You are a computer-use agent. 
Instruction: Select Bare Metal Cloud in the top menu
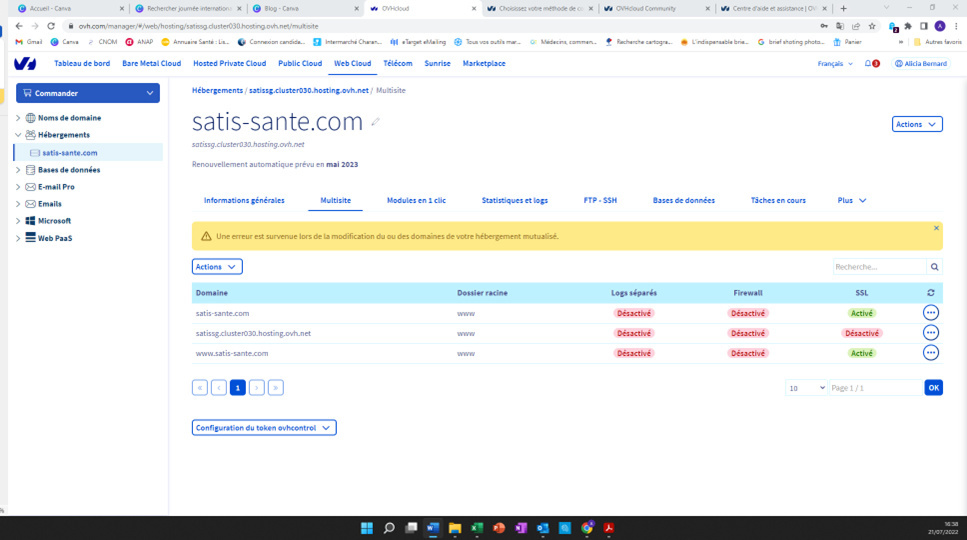(x=151, y=63)
